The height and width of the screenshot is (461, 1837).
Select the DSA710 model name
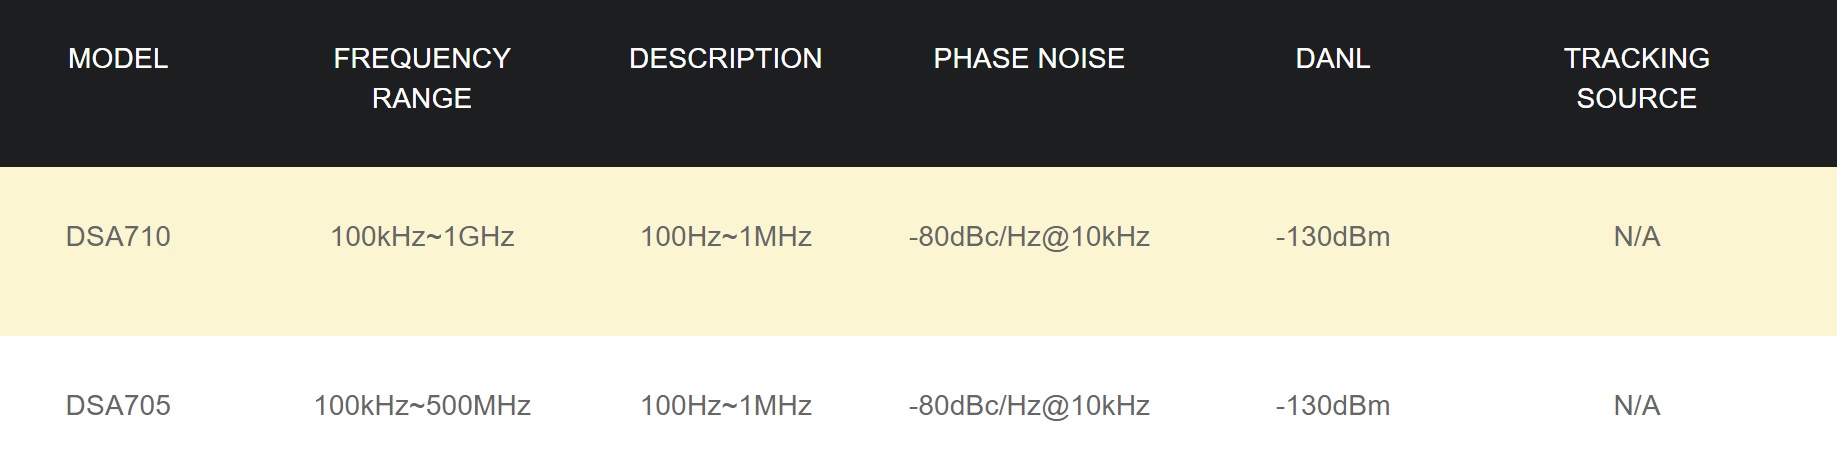point(118,237)
